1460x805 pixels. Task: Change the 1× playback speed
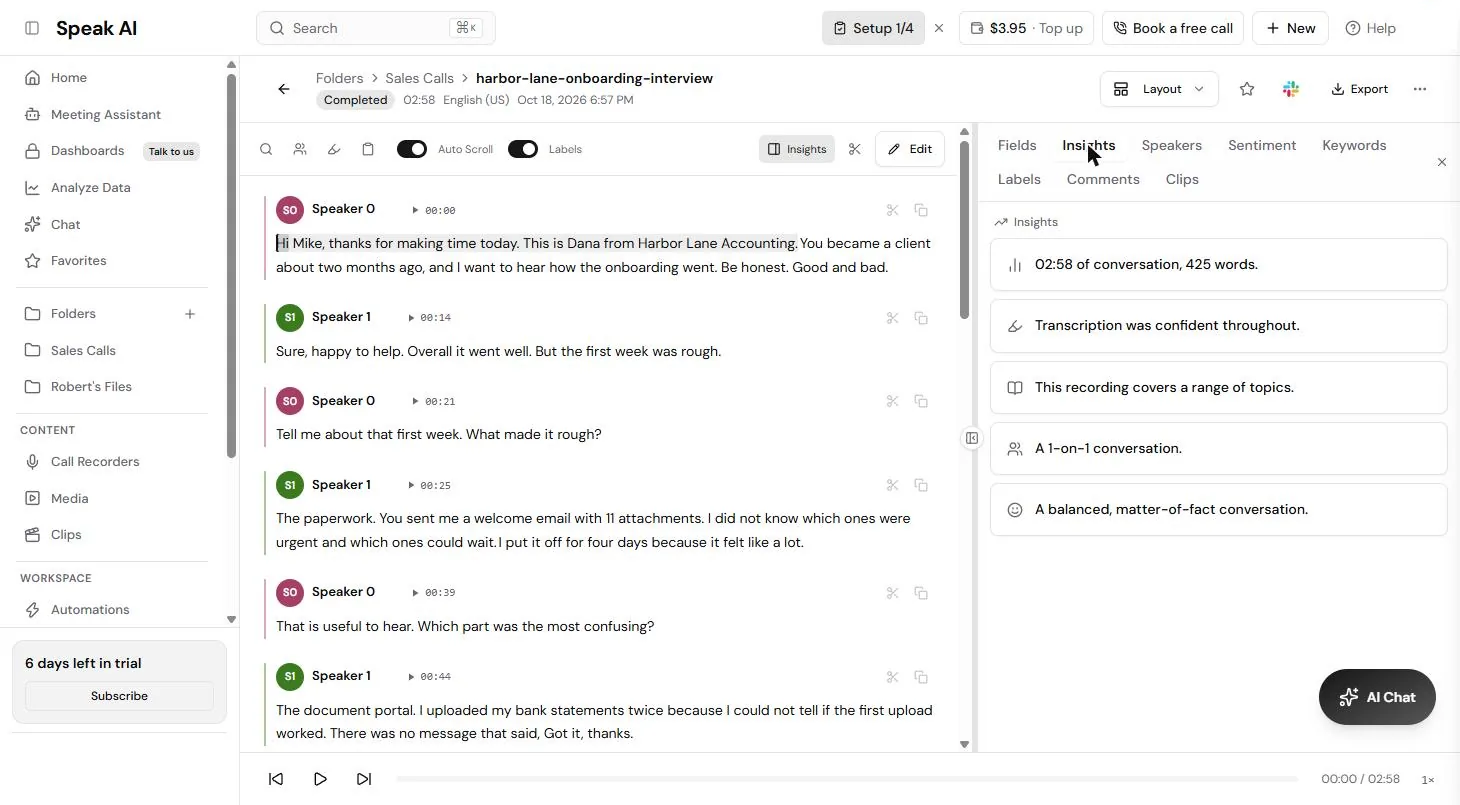point(1428,779)
